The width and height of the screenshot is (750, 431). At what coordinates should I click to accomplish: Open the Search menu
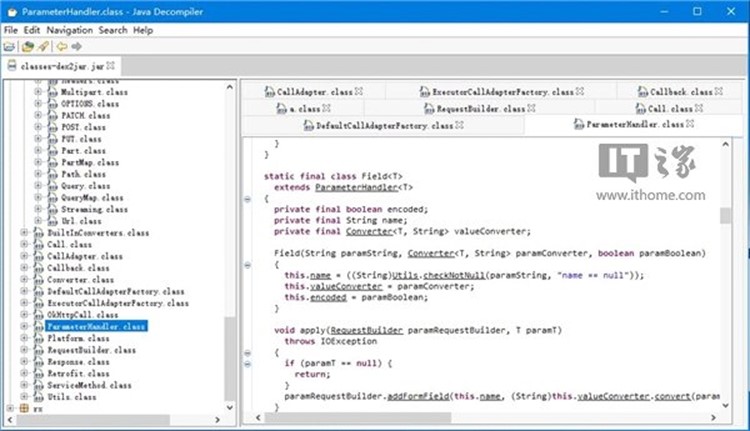(112, 30)
